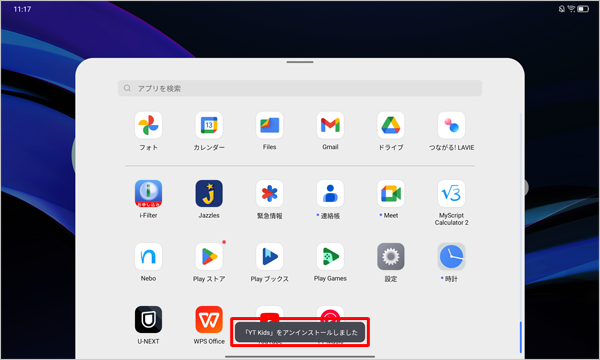600x360 pixels.
Task: Click the app drawer scrollbar indicator
Action: [520, 337]
